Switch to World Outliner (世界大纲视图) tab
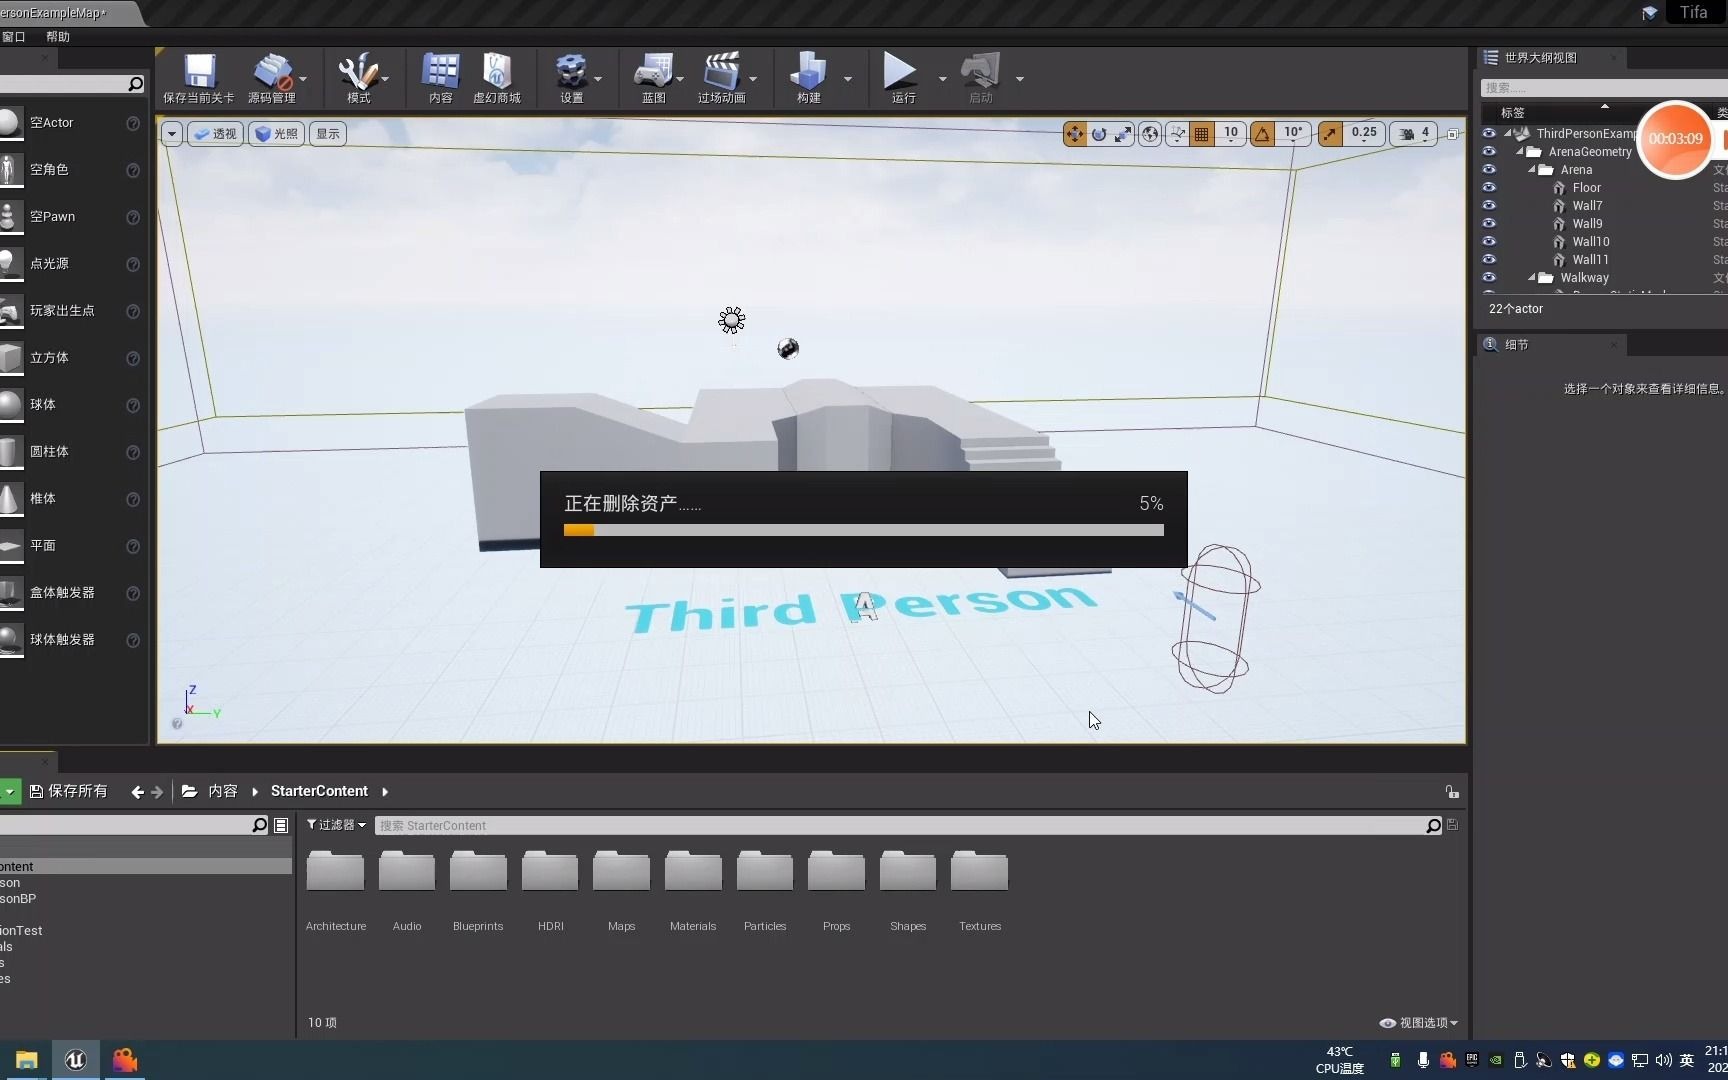The width and height of the screenshot is (1728, 1080). (1541, 58)
